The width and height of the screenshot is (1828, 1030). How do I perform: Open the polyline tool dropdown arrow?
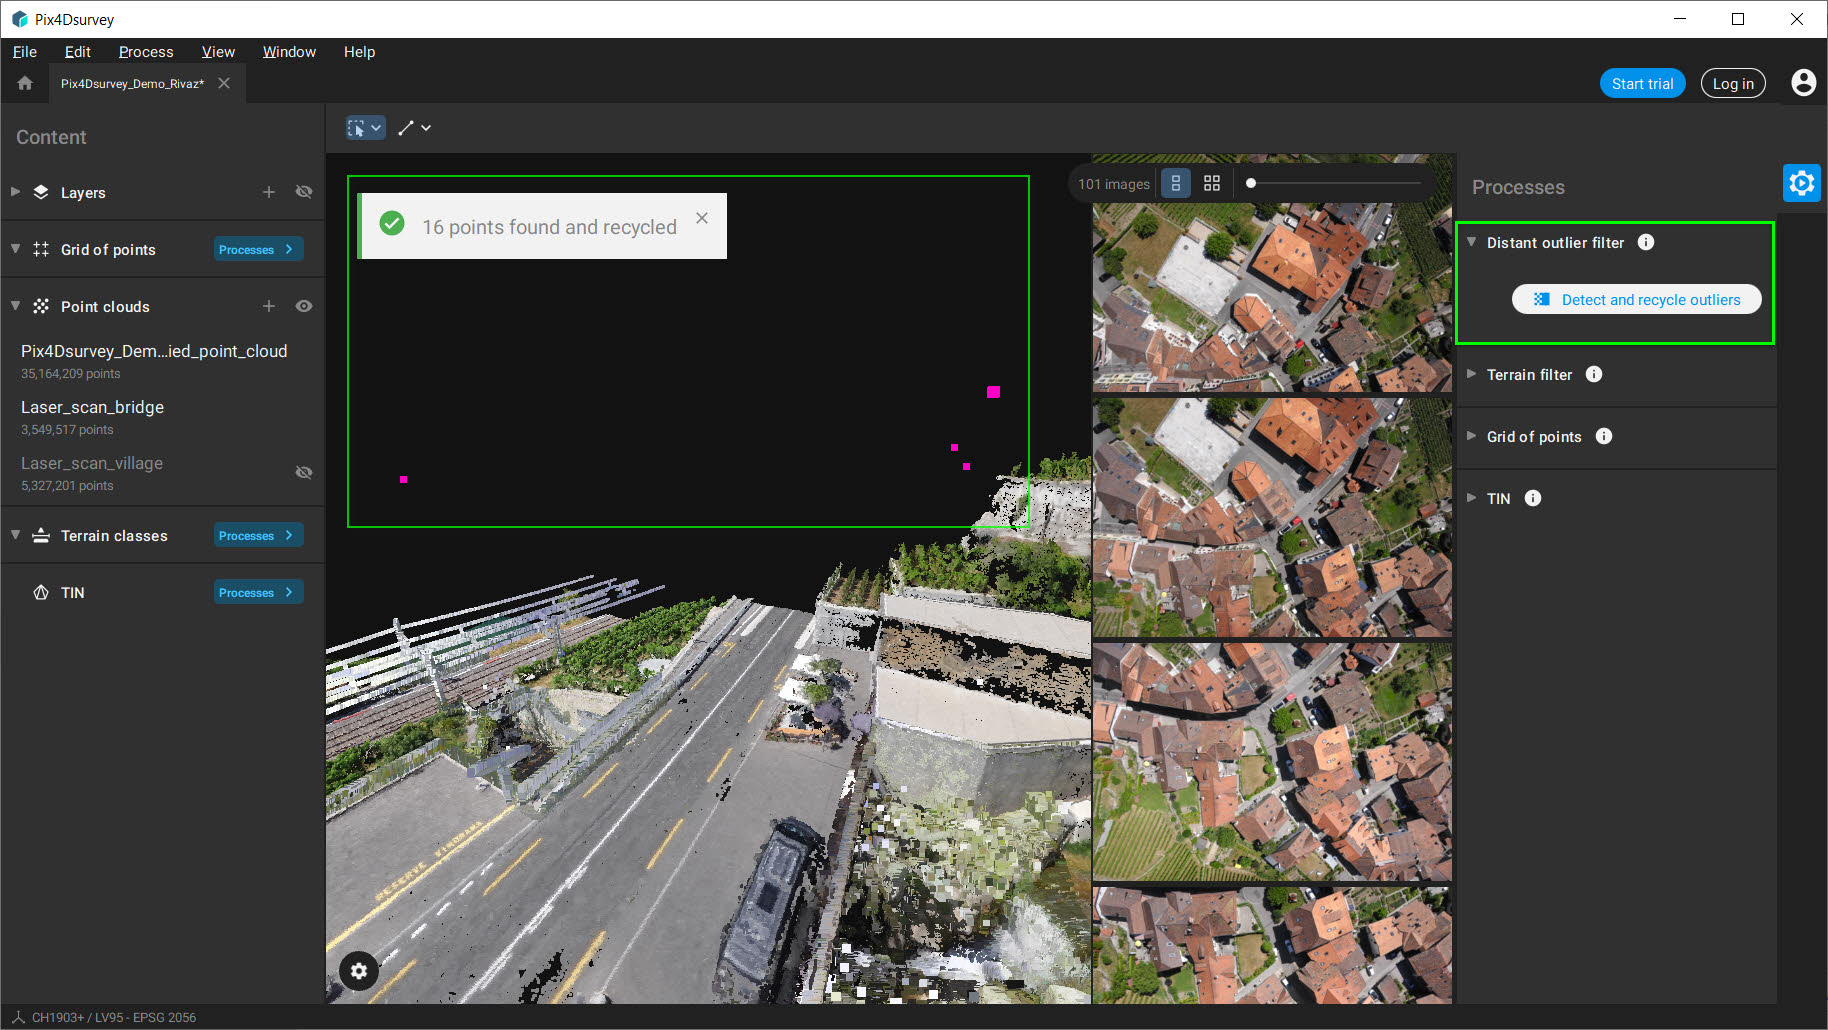426,128
